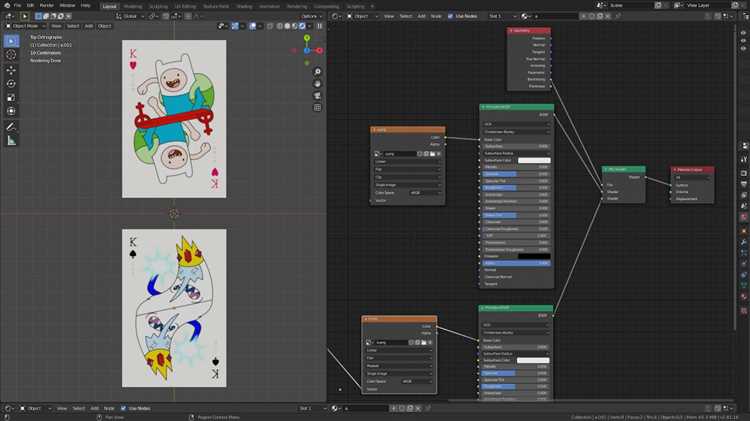Screen dimensions: 750x421
Task: Open Slot 1 dropdown in top node editor
Action: 502,16
